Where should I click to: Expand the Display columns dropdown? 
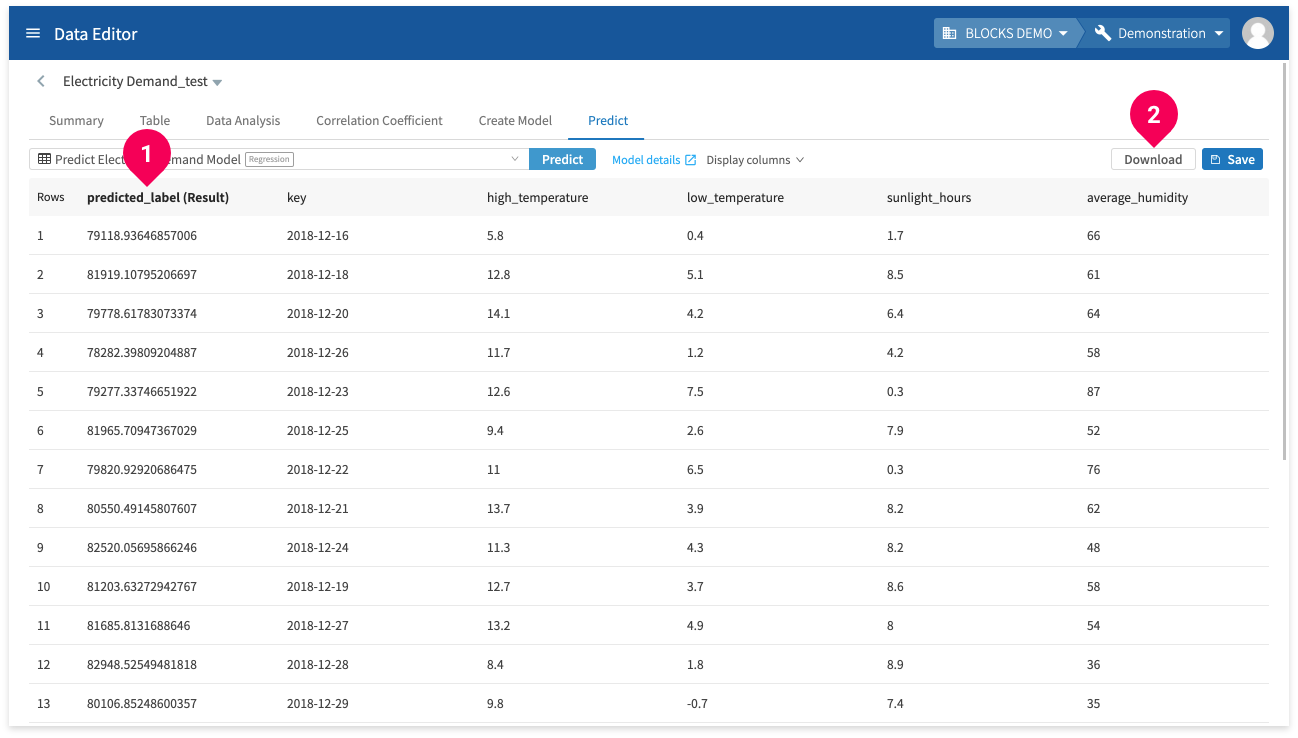(x=755, y=160)
